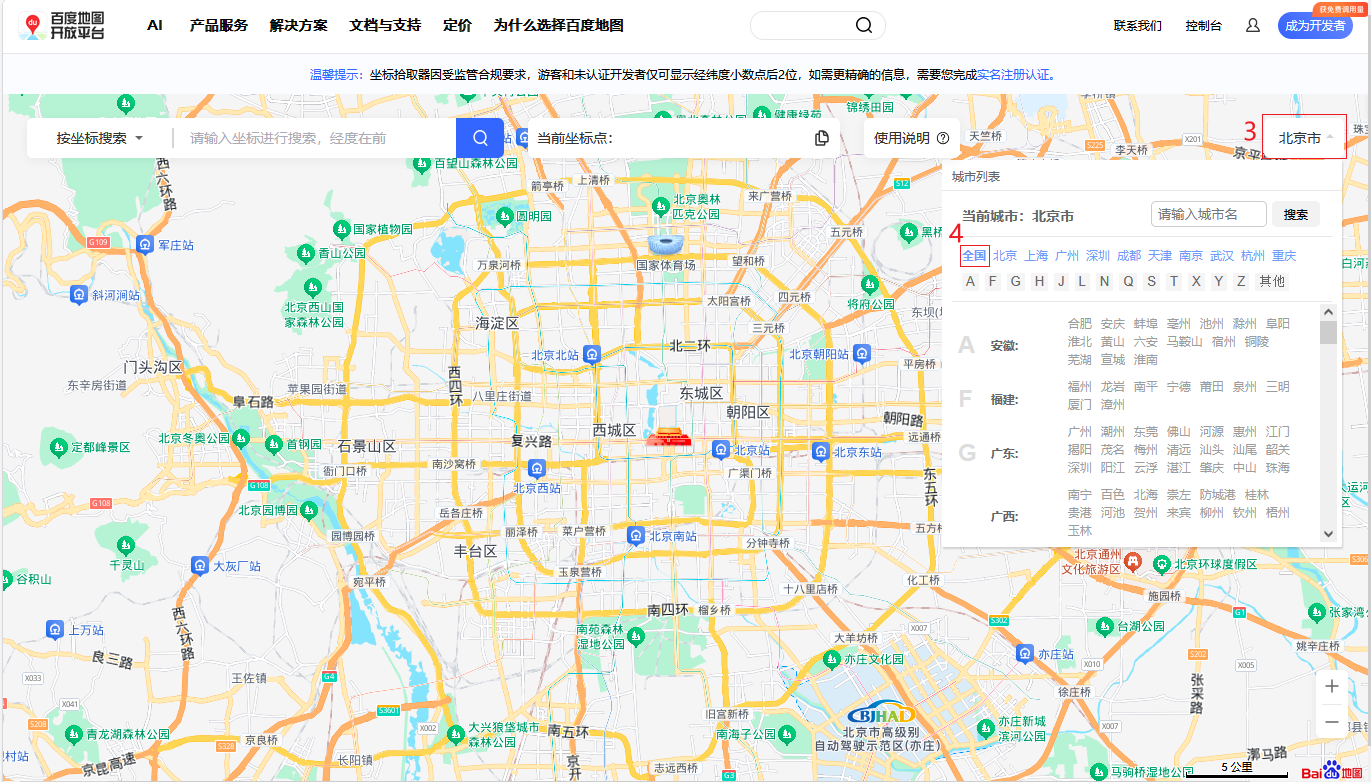The height and width of the screenshot is (782, 1371).
Task: Click the 亦庄站 station marker
Action: [1024, 653]
